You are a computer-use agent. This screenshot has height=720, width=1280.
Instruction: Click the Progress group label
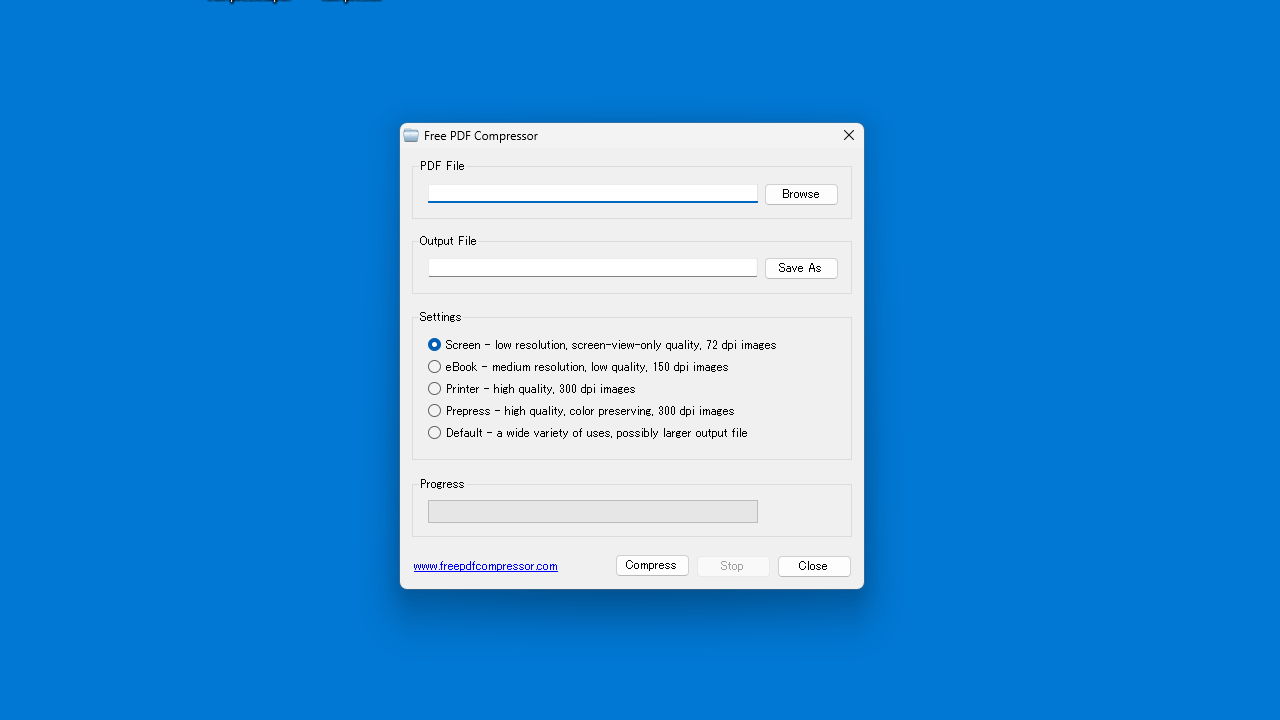pos(442,484)
